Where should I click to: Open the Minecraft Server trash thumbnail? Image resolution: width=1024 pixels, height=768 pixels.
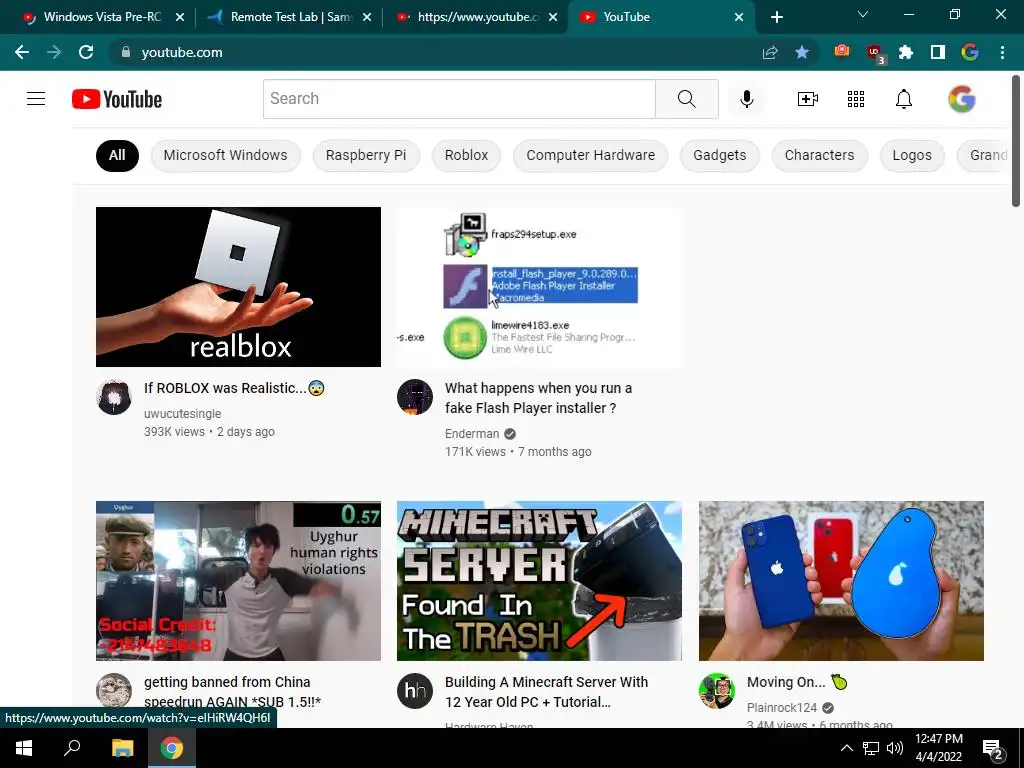[x=539, y=581]
